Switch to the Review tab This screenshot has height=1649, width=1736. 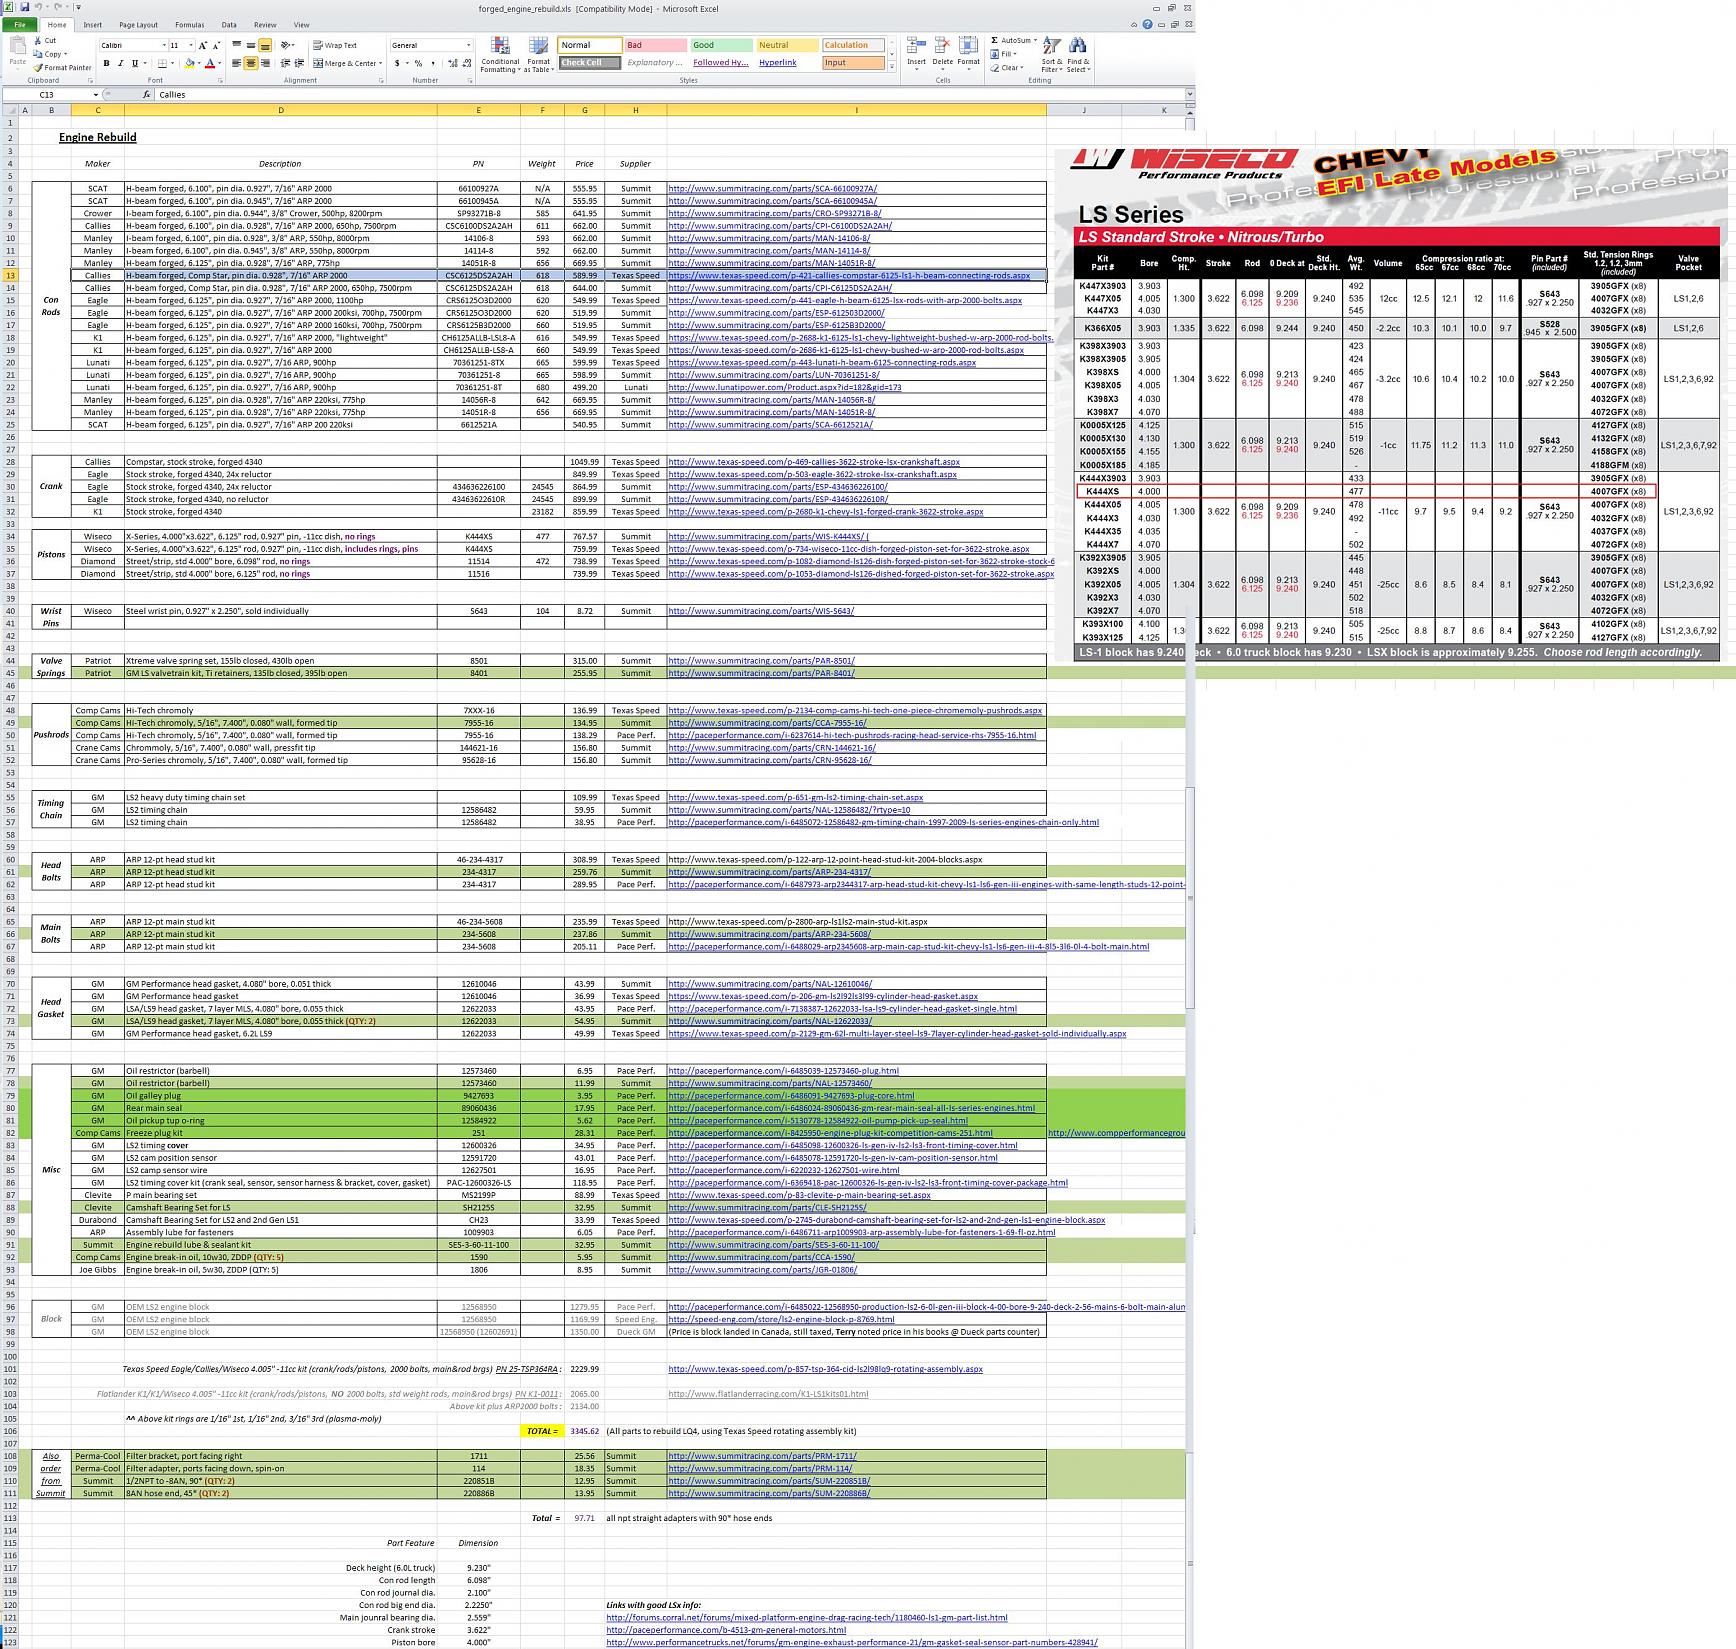pyautogui.click(x=265, y=24)
